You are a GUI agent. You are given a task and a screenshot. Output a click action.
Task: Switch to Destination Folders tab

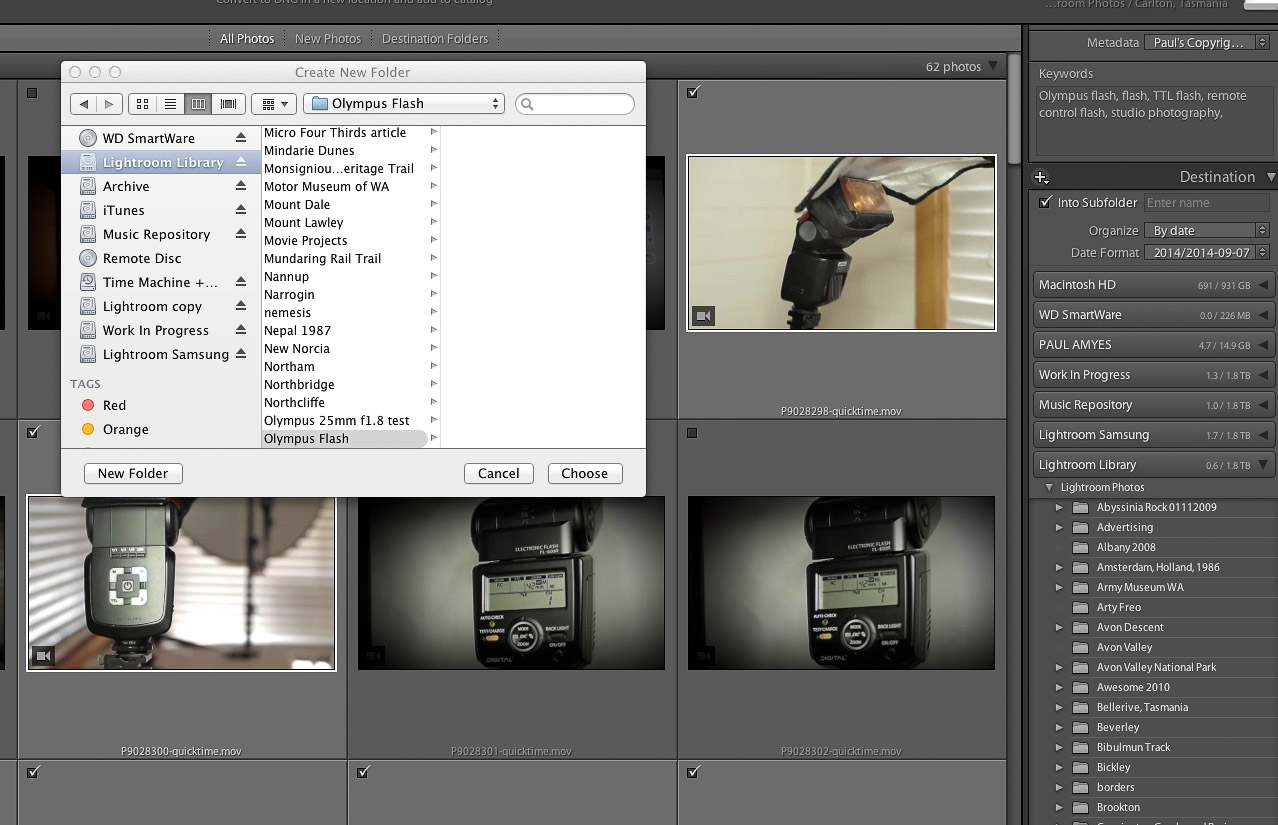click(x=435, y=39)
